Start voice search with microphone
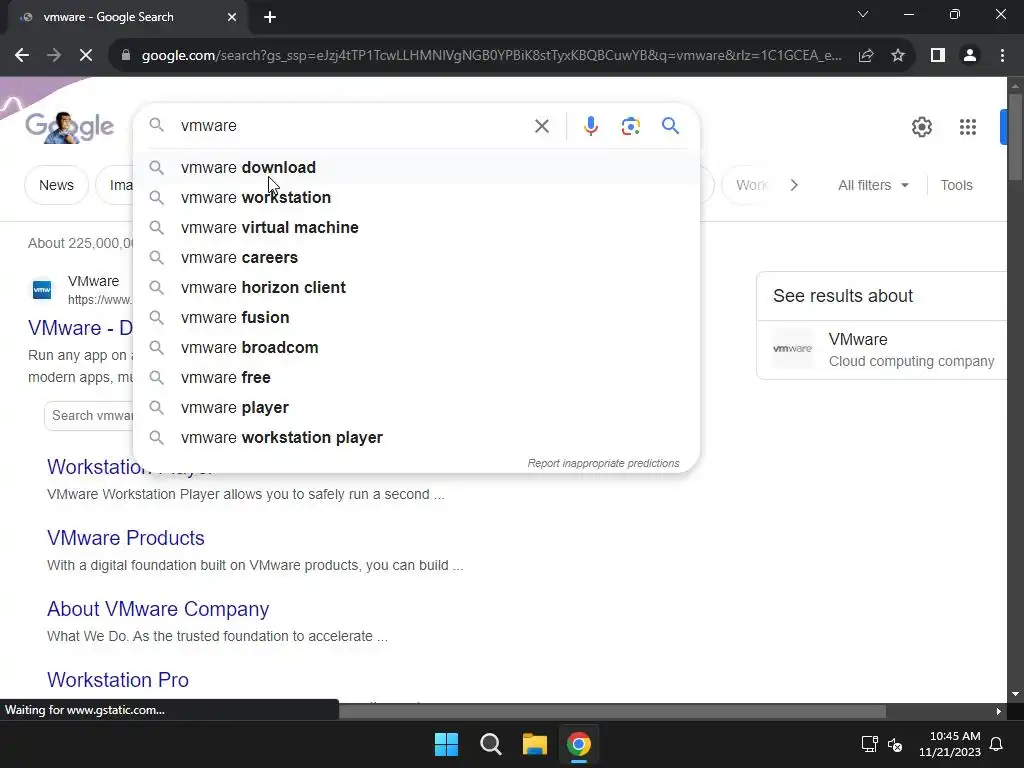The width and height of the screenshot is (1024, 768). (590, 126)
